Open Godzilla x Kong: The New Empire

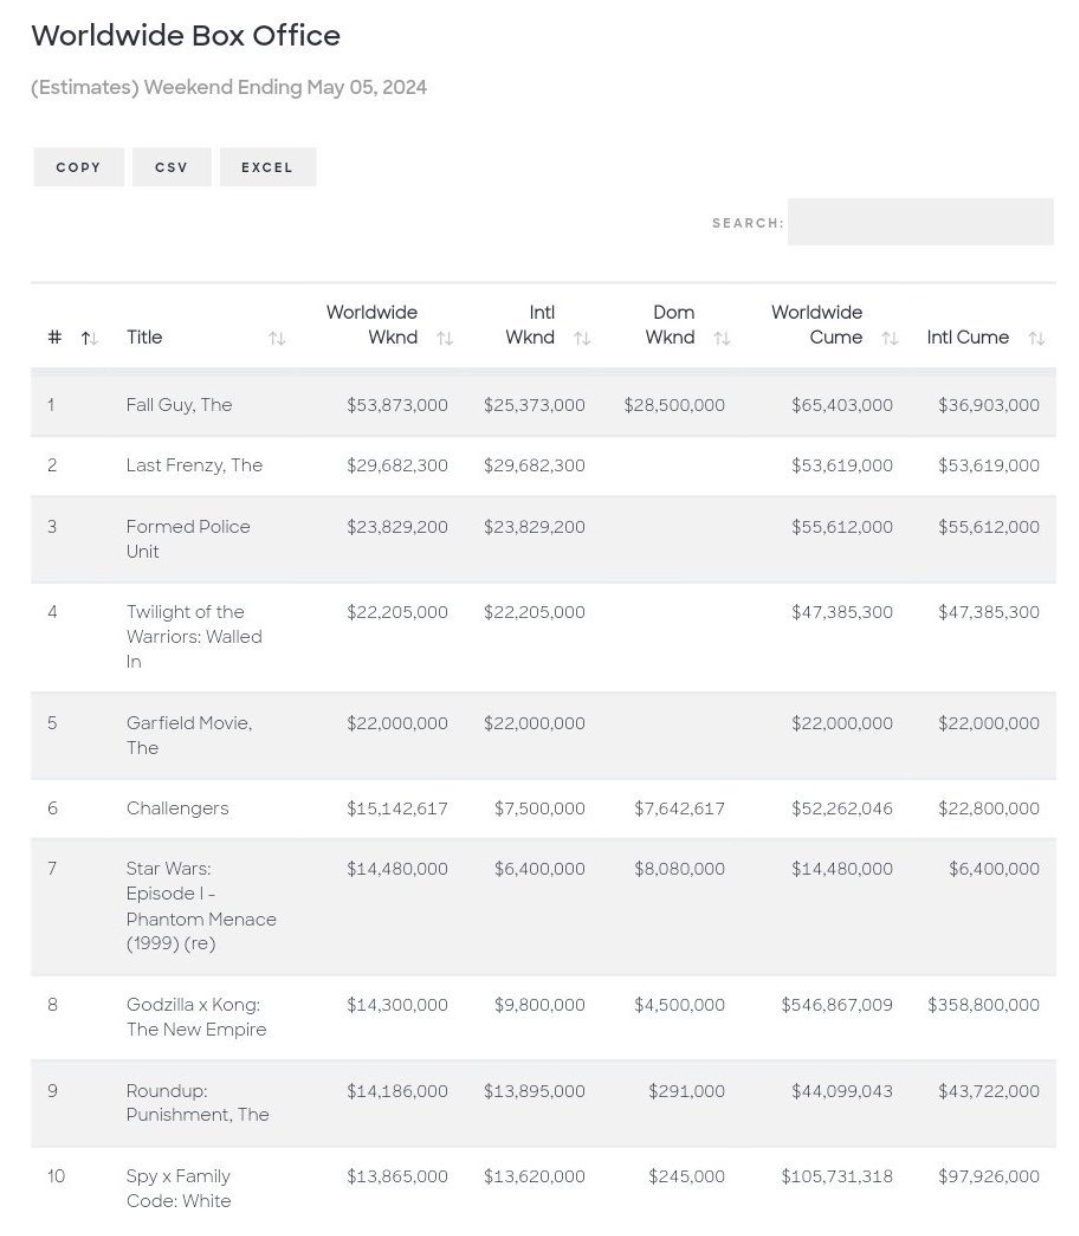coord(196,1016)
